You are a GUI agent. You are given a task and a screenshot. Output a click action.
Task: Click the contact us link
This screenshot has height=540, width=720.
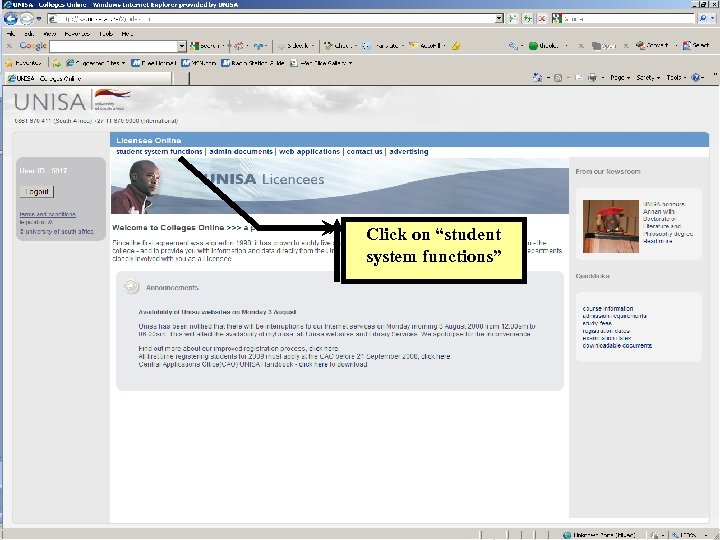click(x=365, y=152)
